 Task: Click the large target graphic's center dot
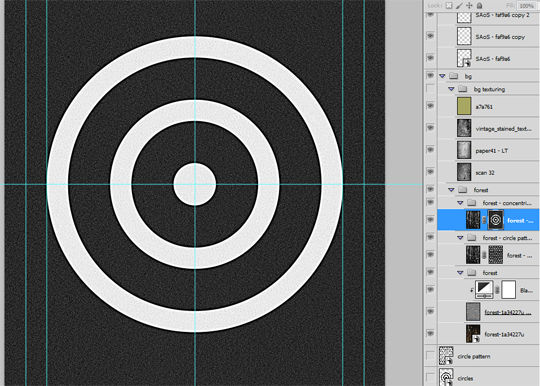[195, 184]
